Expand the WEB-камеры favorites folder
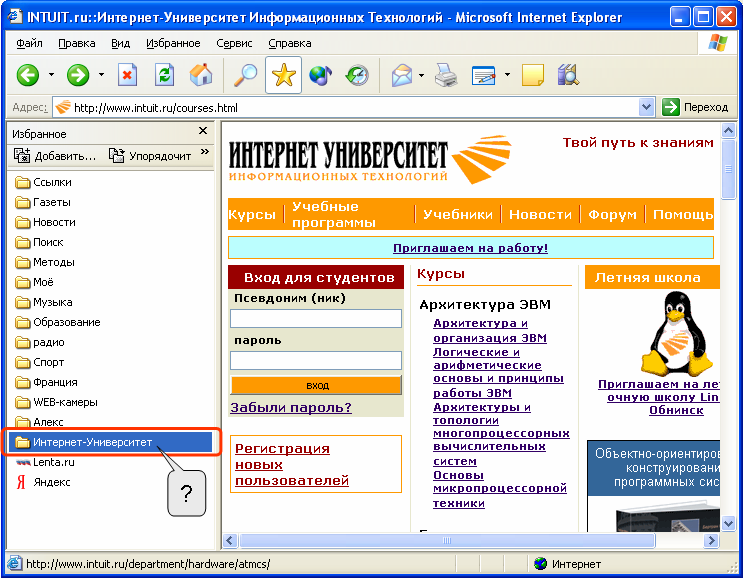This screenshot has height=578, width=743. [56, 402]
